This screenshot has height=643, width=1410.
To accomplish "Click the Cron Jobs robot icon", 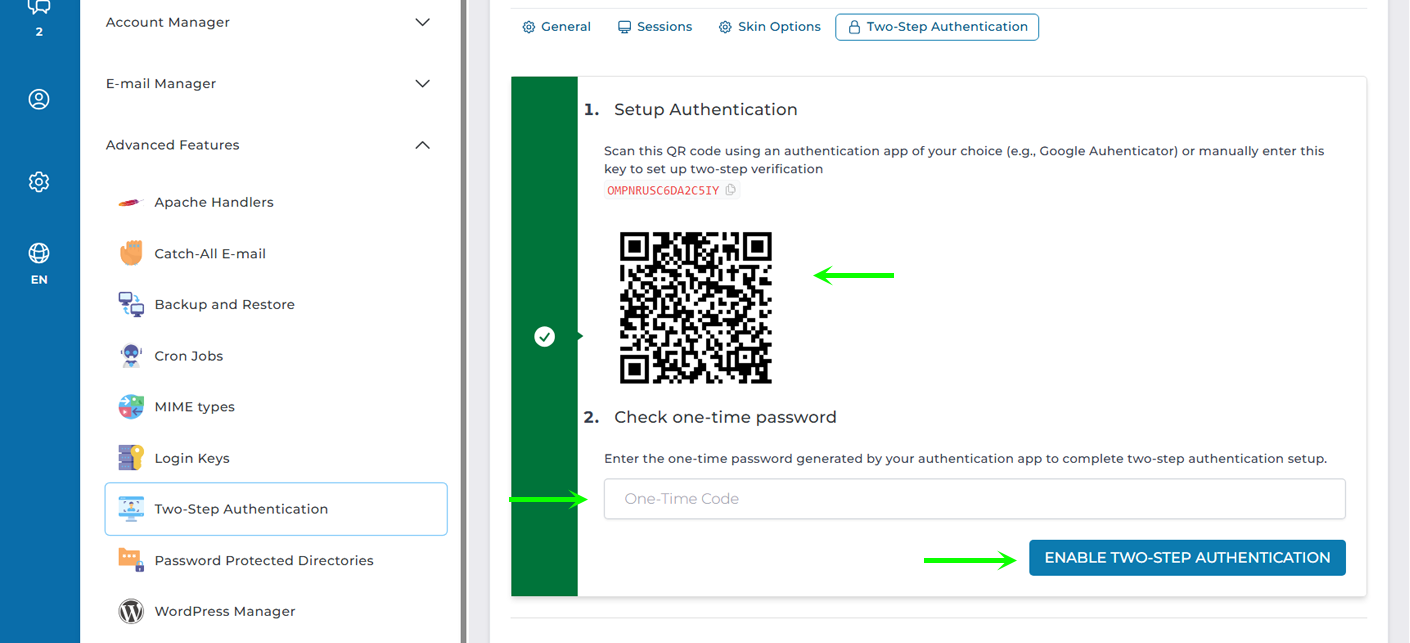I will coord(131,356).
